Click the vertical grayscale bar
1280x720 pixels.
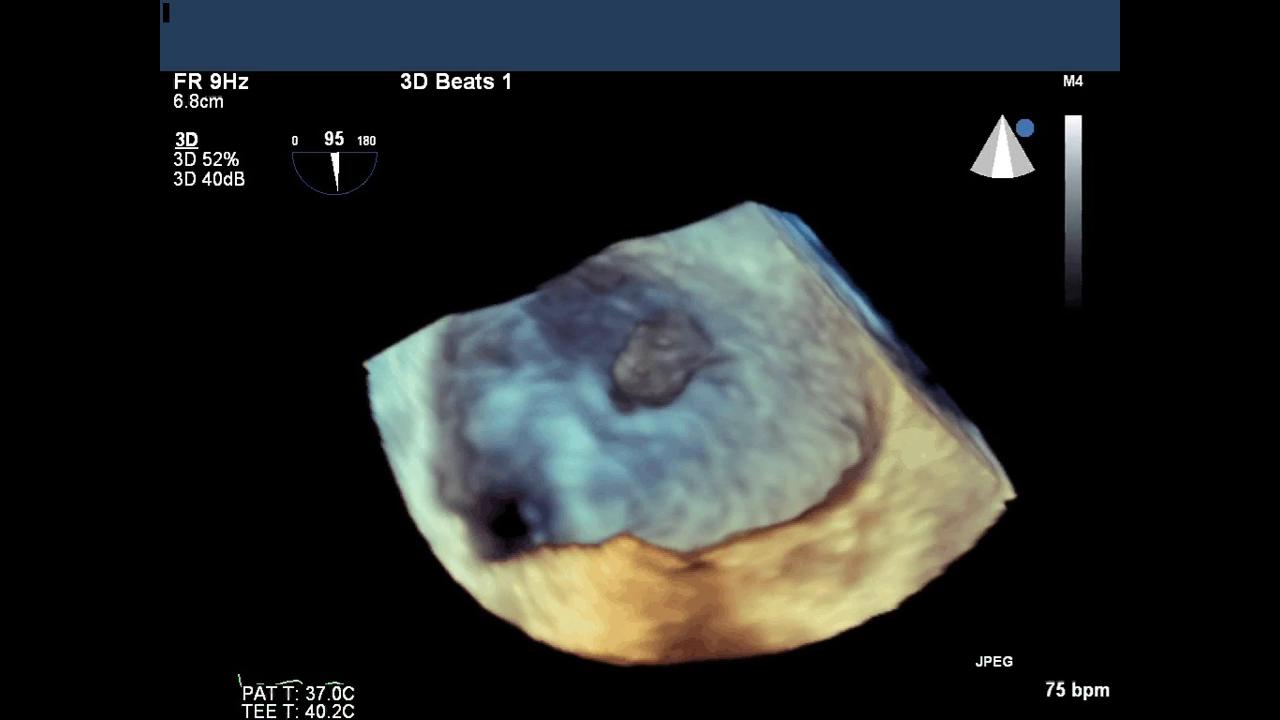[x=1073, y=210]
